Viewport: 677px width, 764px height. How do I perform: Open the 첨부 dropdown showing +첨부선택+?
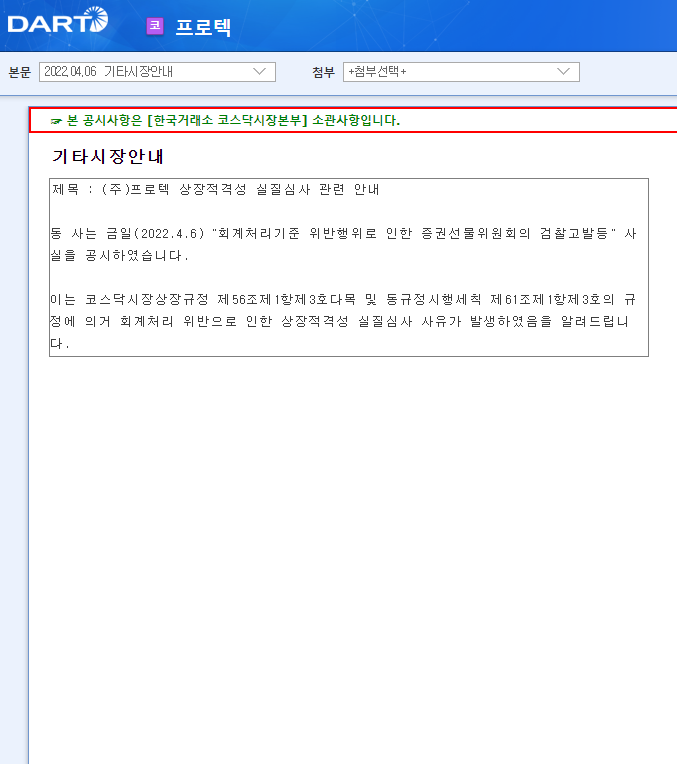click(461, 72)
